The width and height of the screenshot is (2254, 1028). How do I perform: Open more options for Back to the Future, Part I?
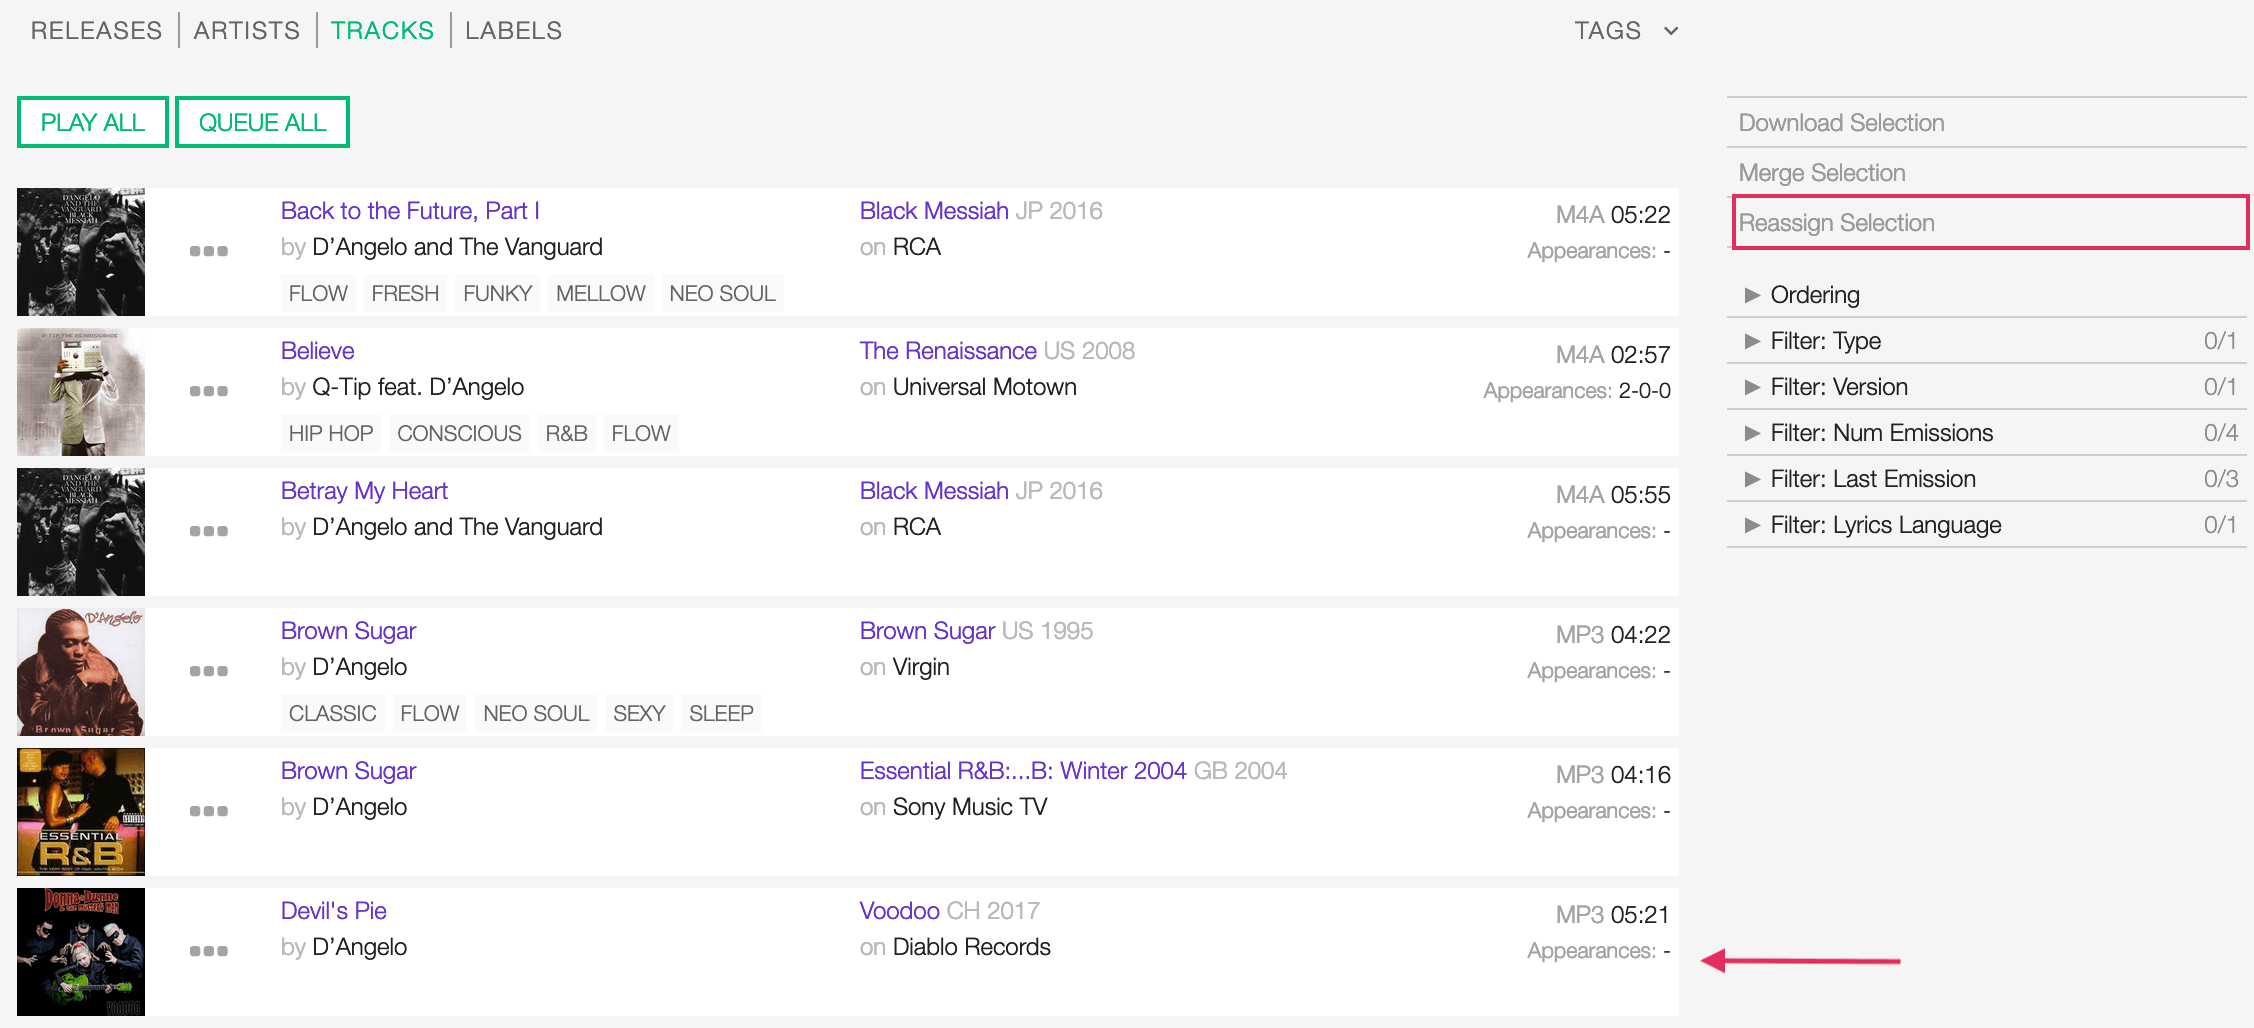point(209,251)
